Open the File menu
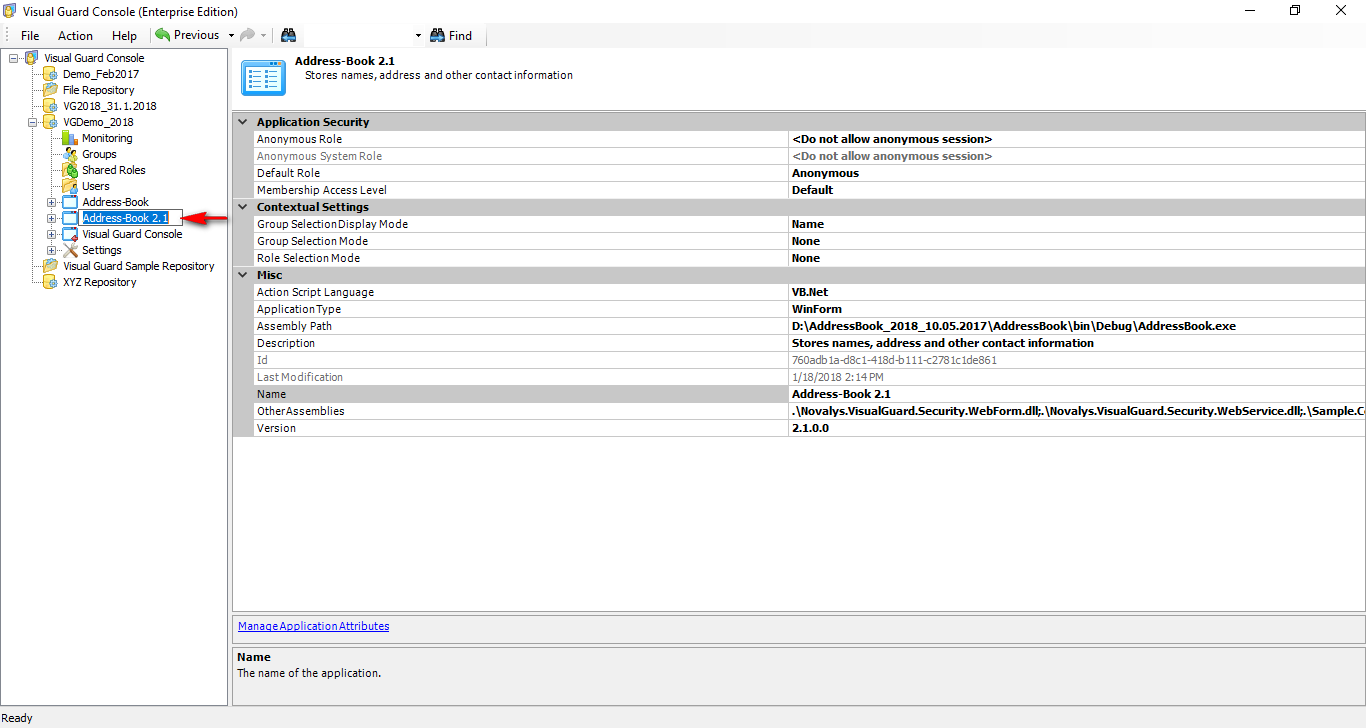 pyautogui.click(x=29, y=35)
